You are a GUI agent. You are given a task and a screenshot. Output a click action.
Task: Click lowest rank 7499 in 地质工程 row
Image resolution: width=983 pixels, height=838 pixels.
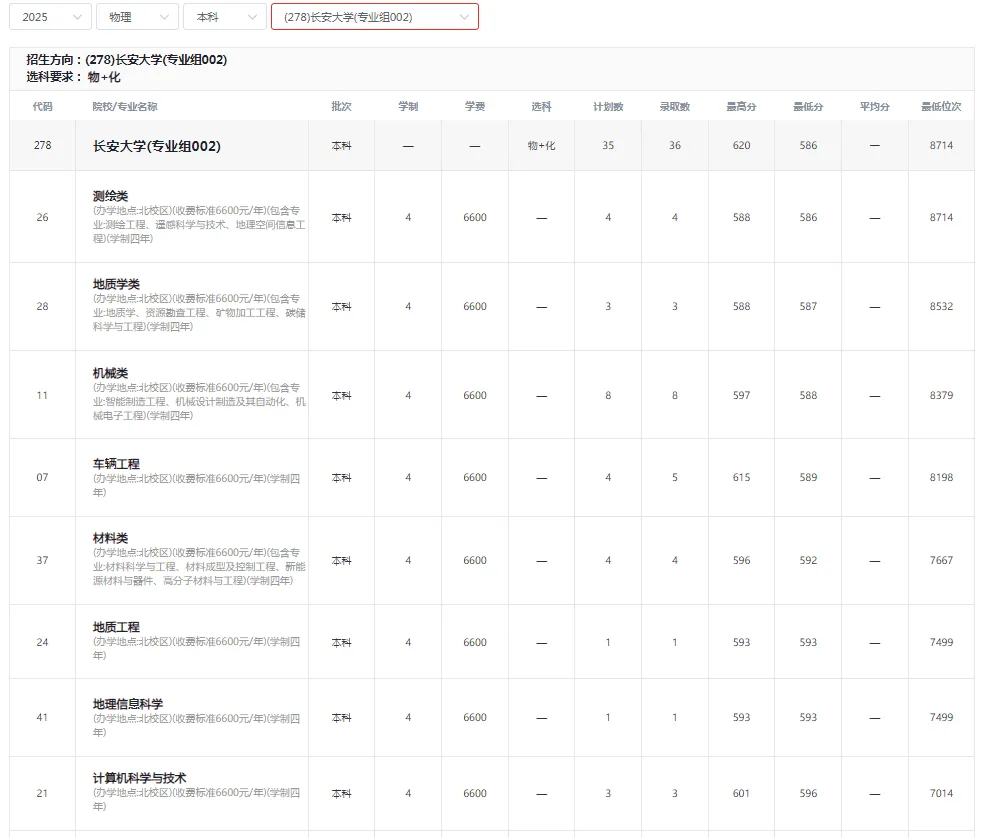[941, 642]
